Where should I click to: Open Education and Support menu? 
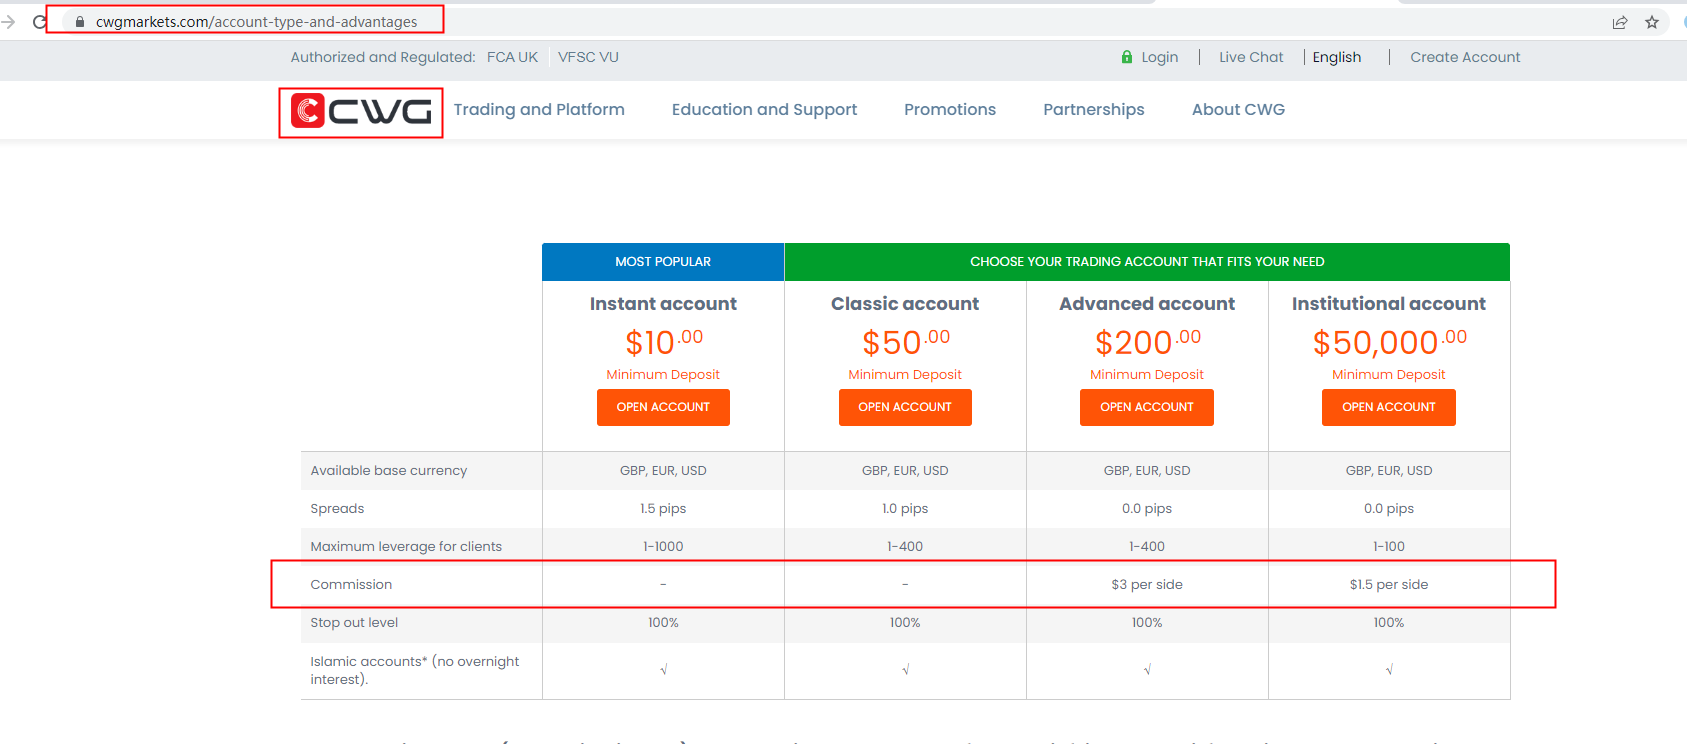(x=764, y=110)
